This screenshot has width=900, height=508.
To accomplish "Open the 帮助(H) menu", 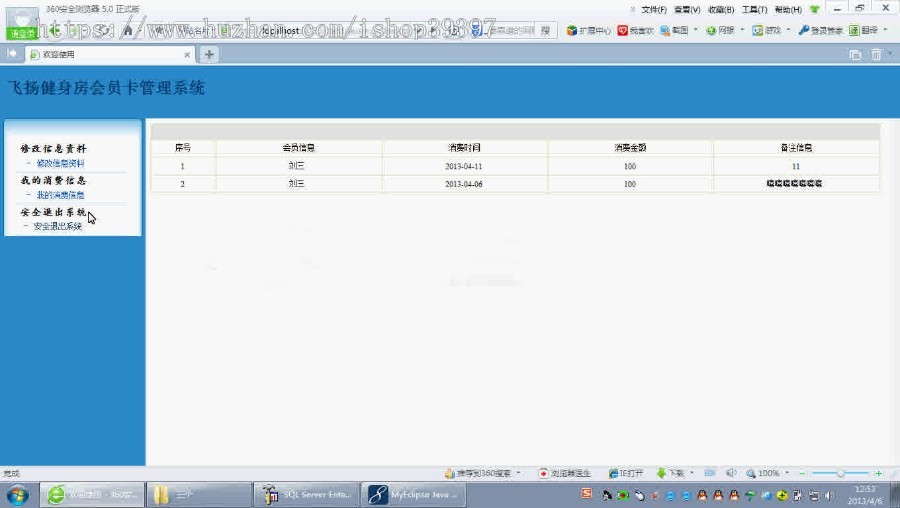I will point(788,10).
